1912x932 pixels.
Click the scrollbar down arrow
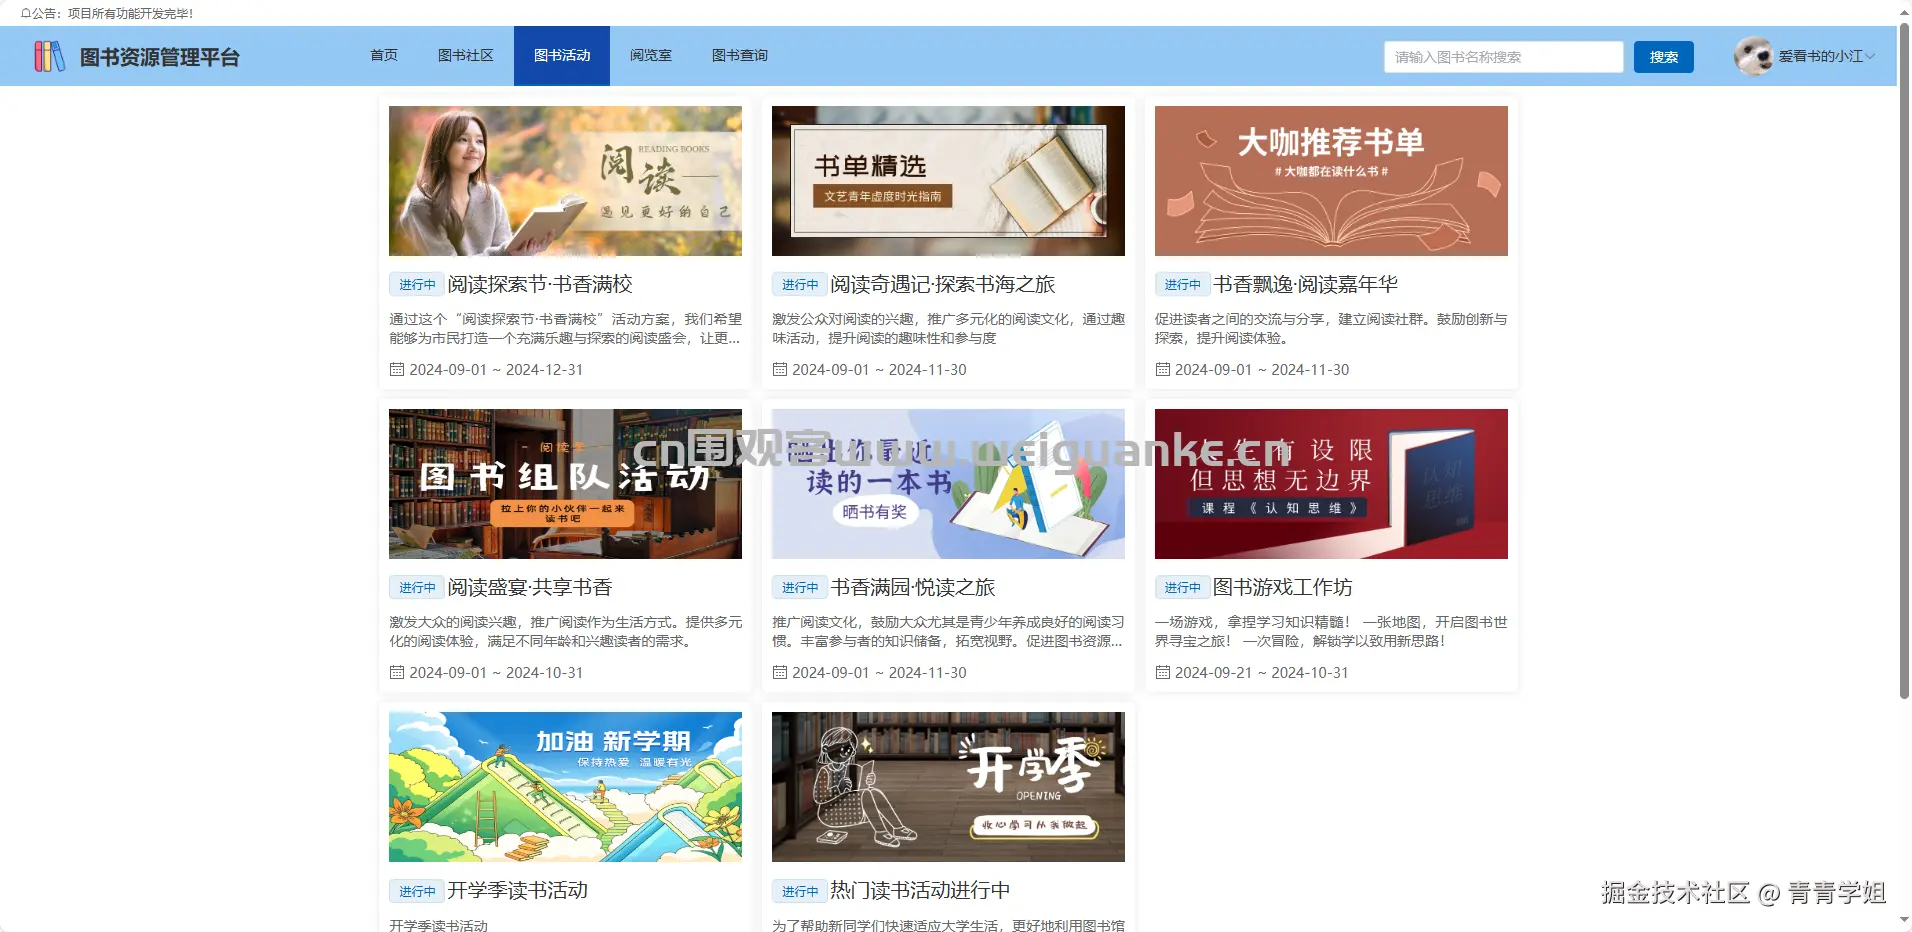click(x=1904, y=920)
